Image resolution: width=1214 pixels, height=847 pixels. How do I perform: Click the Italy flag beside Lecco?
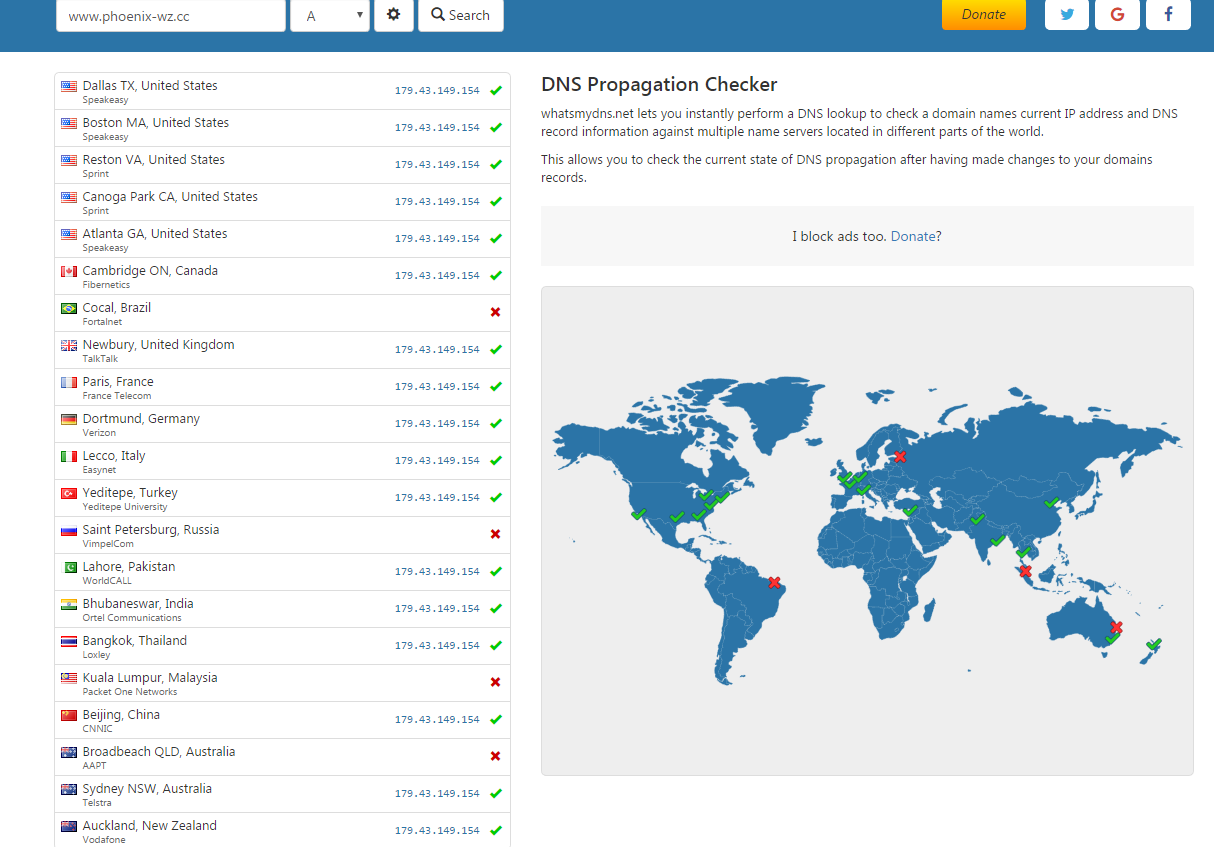tap(69, 457)
